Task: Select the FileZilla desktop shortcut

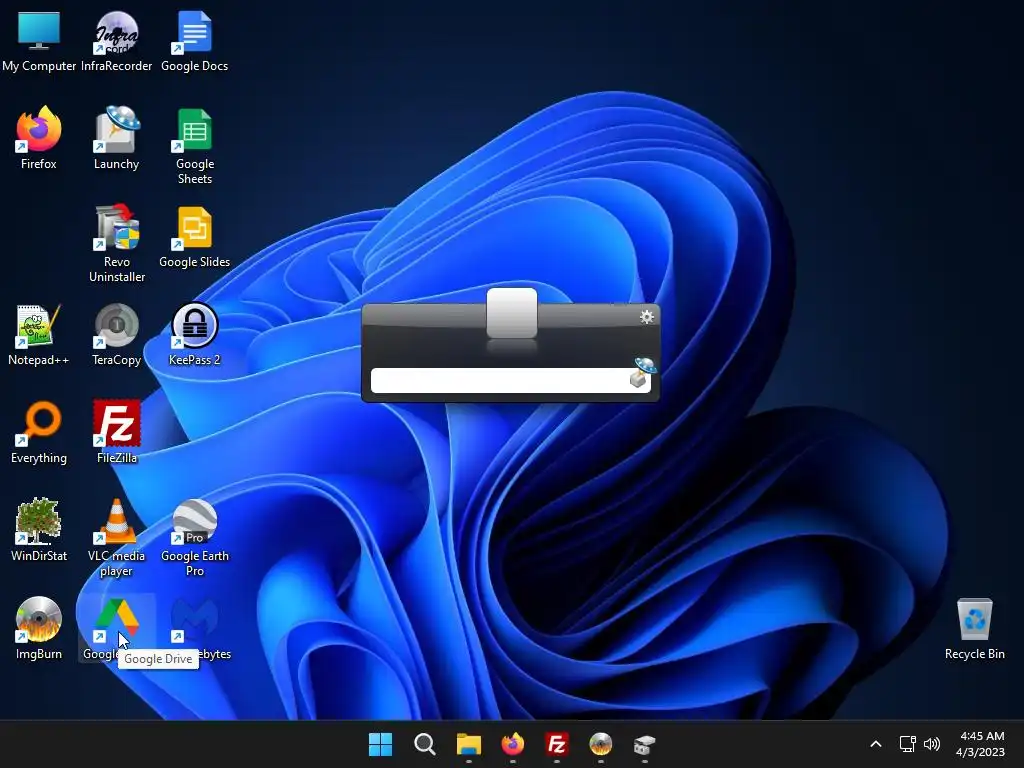Action: [x=116, y=432]
